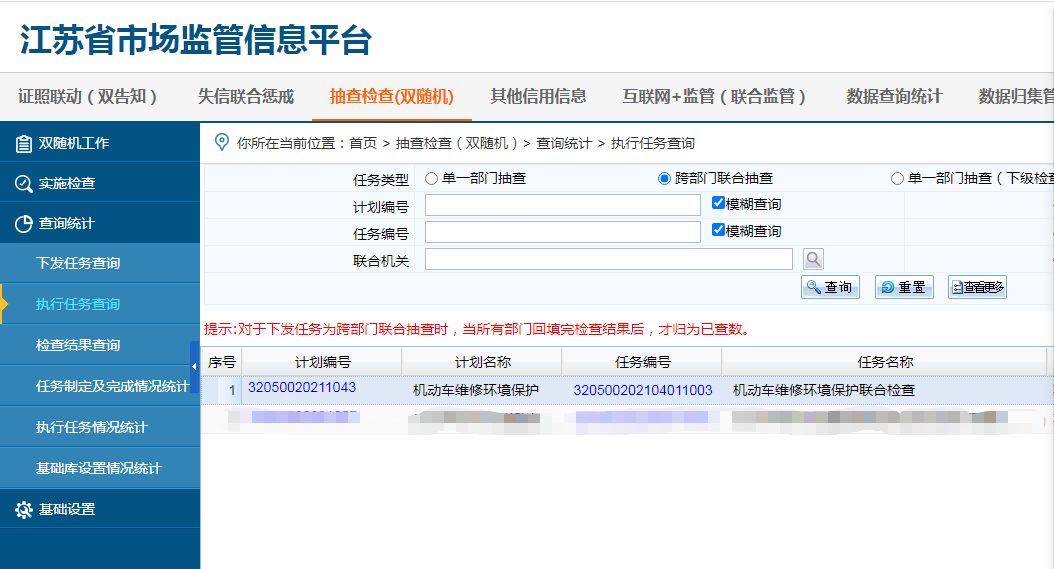Open the 失信联合惩戒 tab
Screen dimensions: 1054x569
point(245,97)
